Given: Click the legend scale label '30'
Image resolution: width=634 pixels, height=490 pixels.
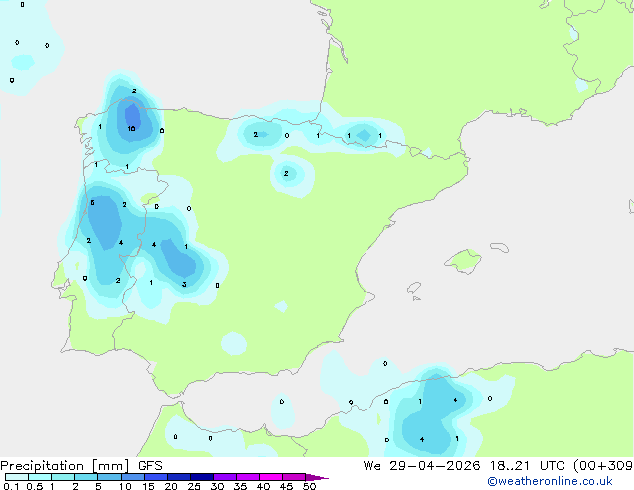Looking at the screenshot, I should point(218,486).
